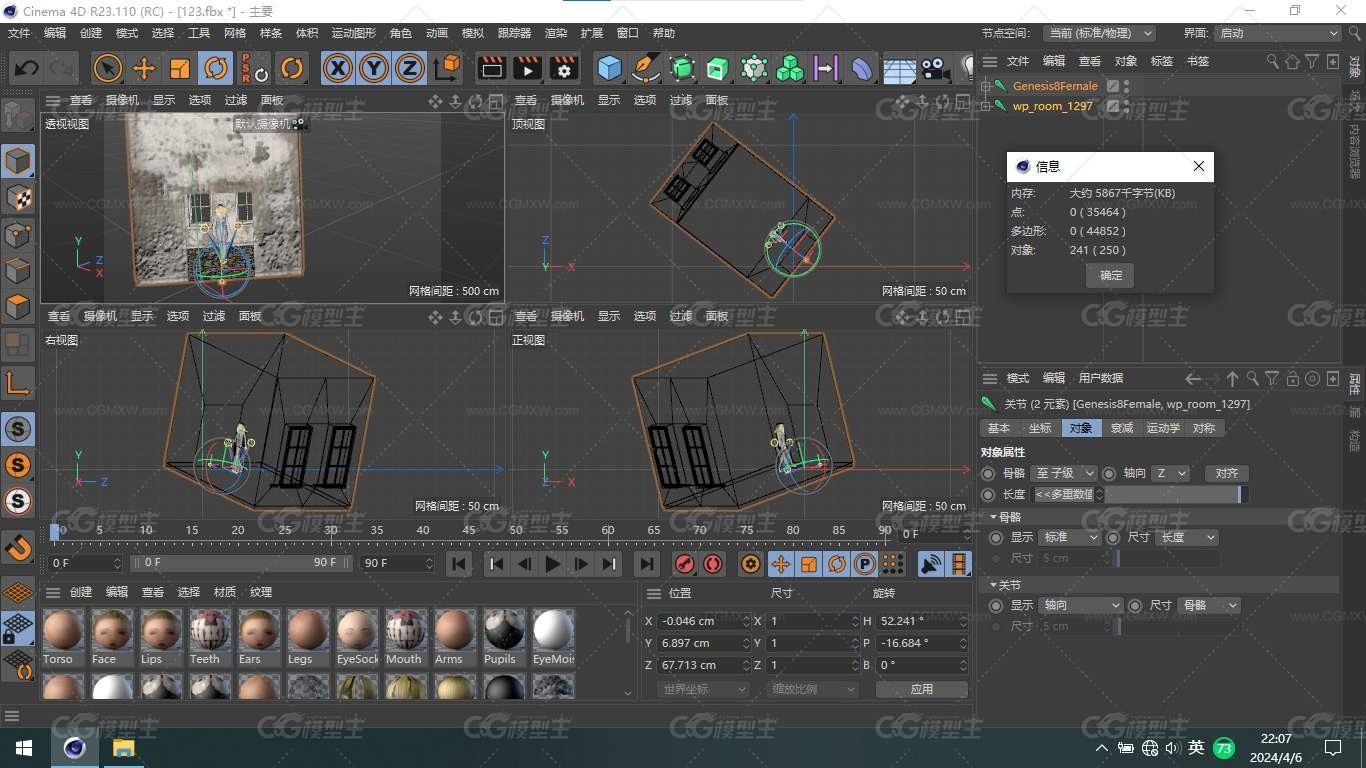Image resolution: width=1366 pixels, height=768 pixels.
Task: Open 骨骼 显示 标准 dropdown
Action: tap(1070, 537)
